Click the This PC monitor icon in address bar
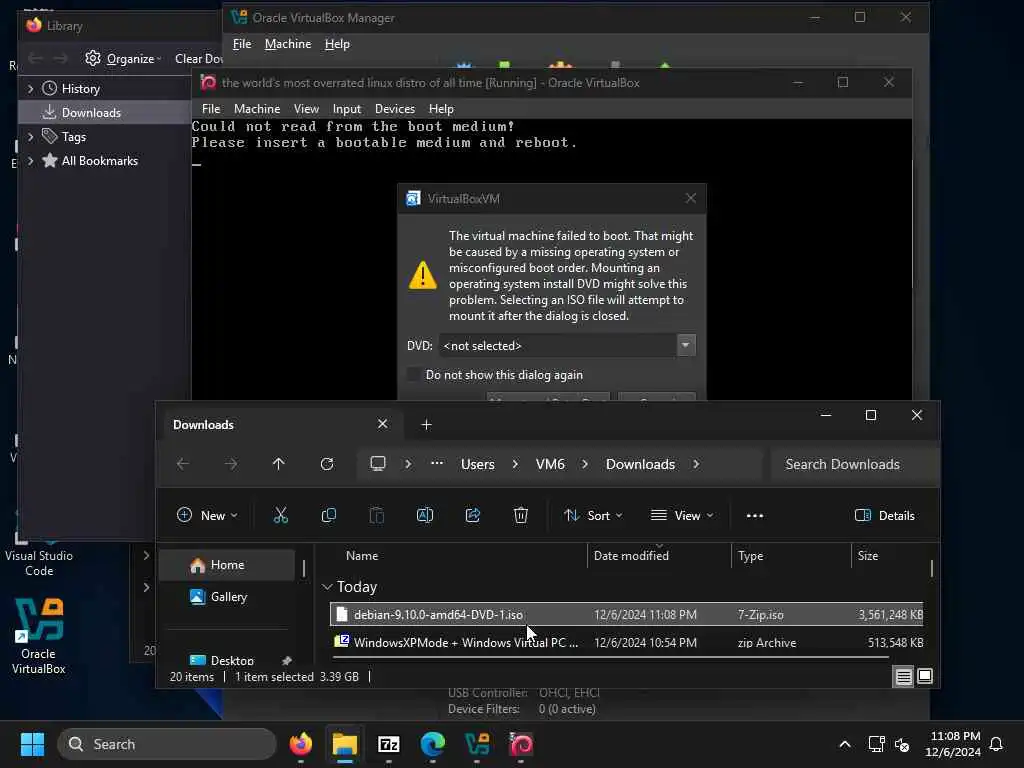This screenshot has height=768, width=1024. 377,464
